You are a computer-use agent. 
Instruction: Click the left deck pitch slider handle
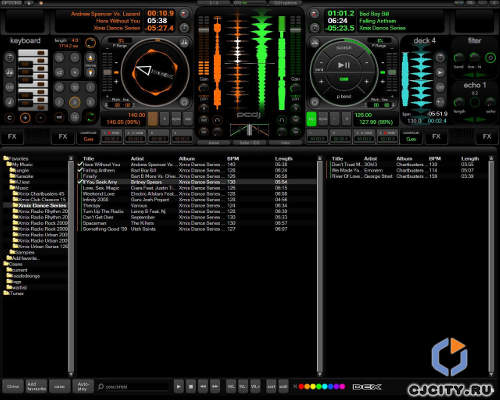pyautogui.click(x=107, y=72)
